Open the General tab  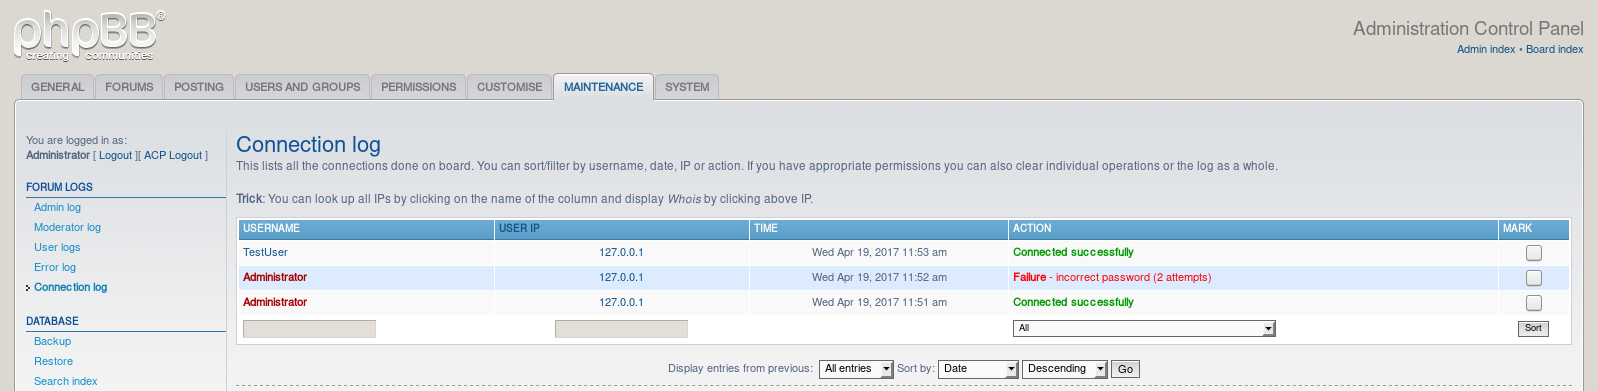[57, 87]
